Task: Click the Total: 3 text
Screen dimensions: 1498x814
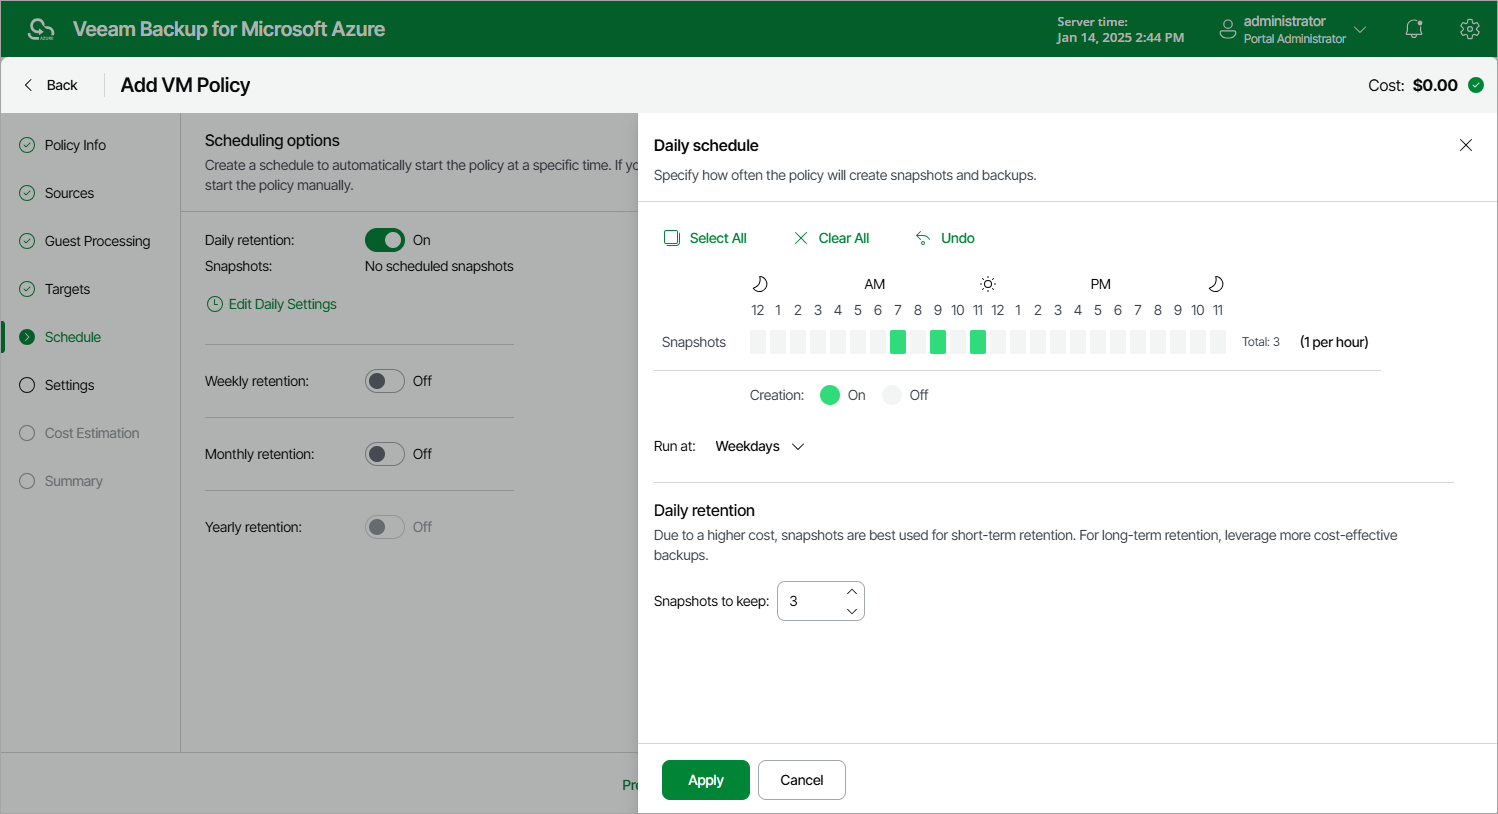Action: [1261, 342]
